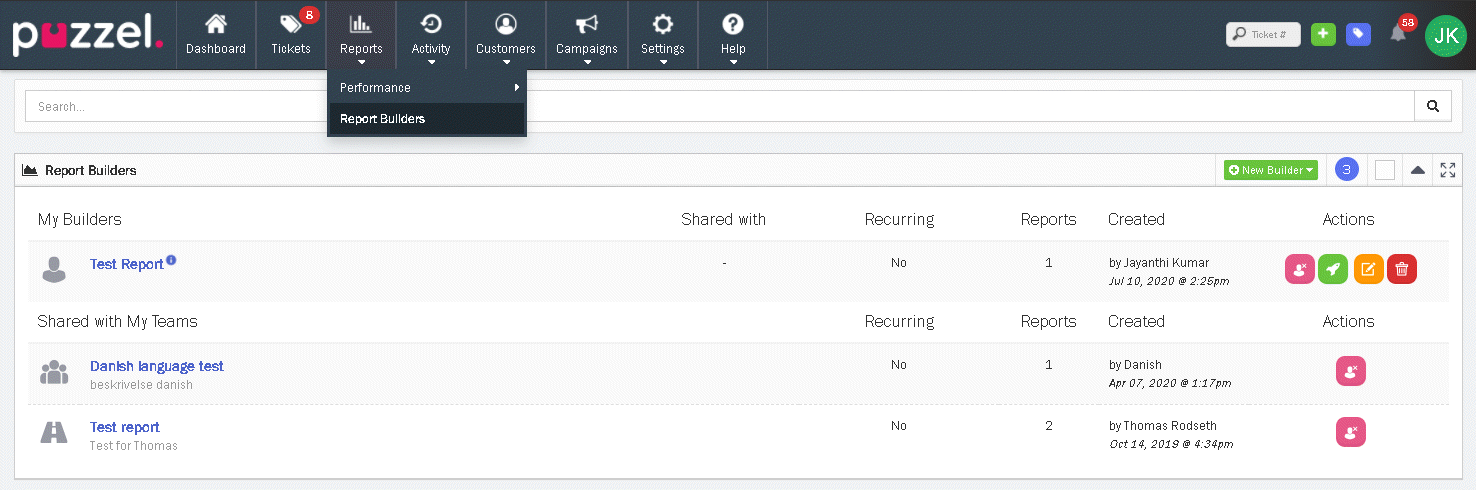Click the pink user icon in Danish language test row
This screenshot has width=1476, height=490.
point(1350,371)
